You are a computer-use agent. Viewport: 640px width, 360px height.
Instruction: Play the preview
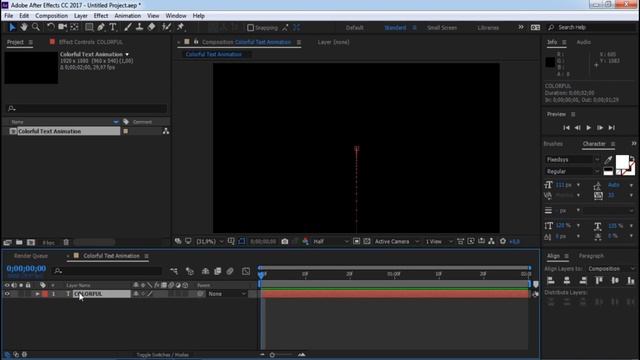click(589, 128)
